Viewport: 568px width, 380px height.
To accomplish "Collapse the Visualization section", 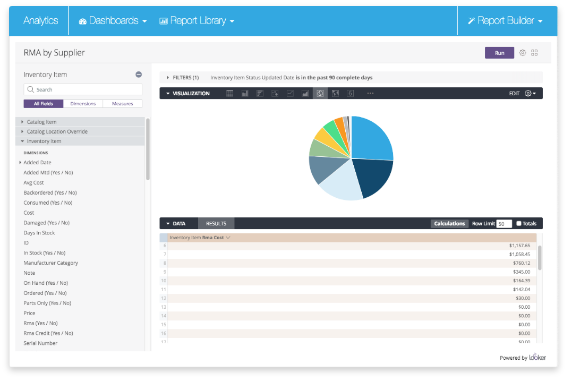I will pos(168,93).
